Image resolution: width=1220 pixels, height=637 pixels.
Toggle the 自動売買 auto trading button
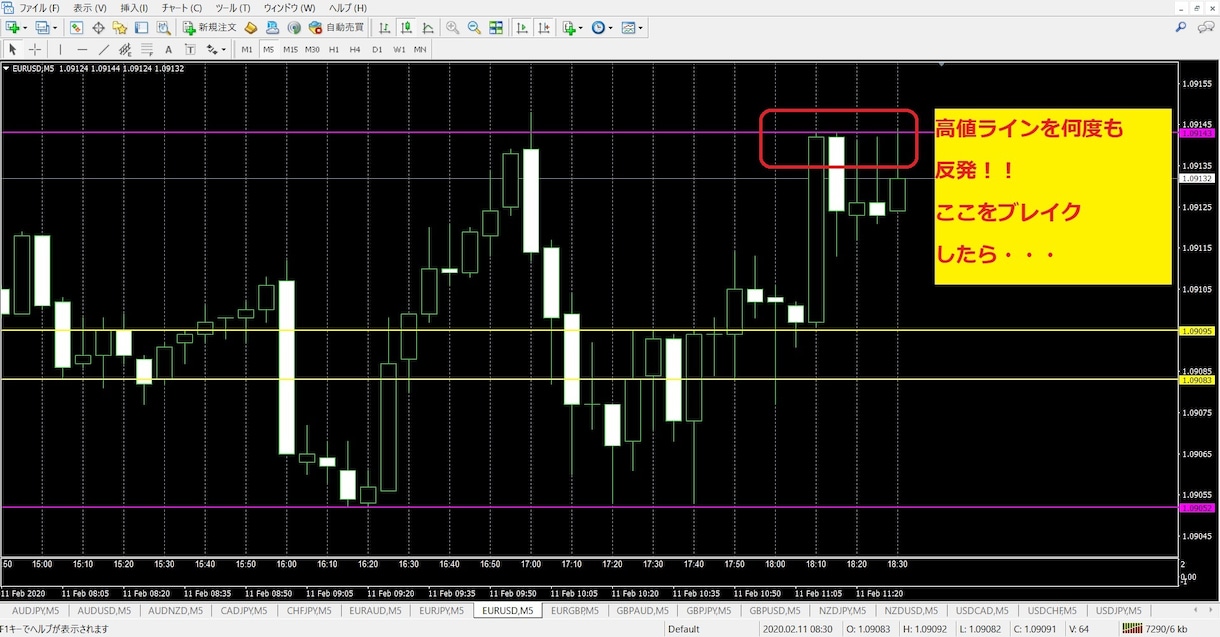(x=337, y=28)
